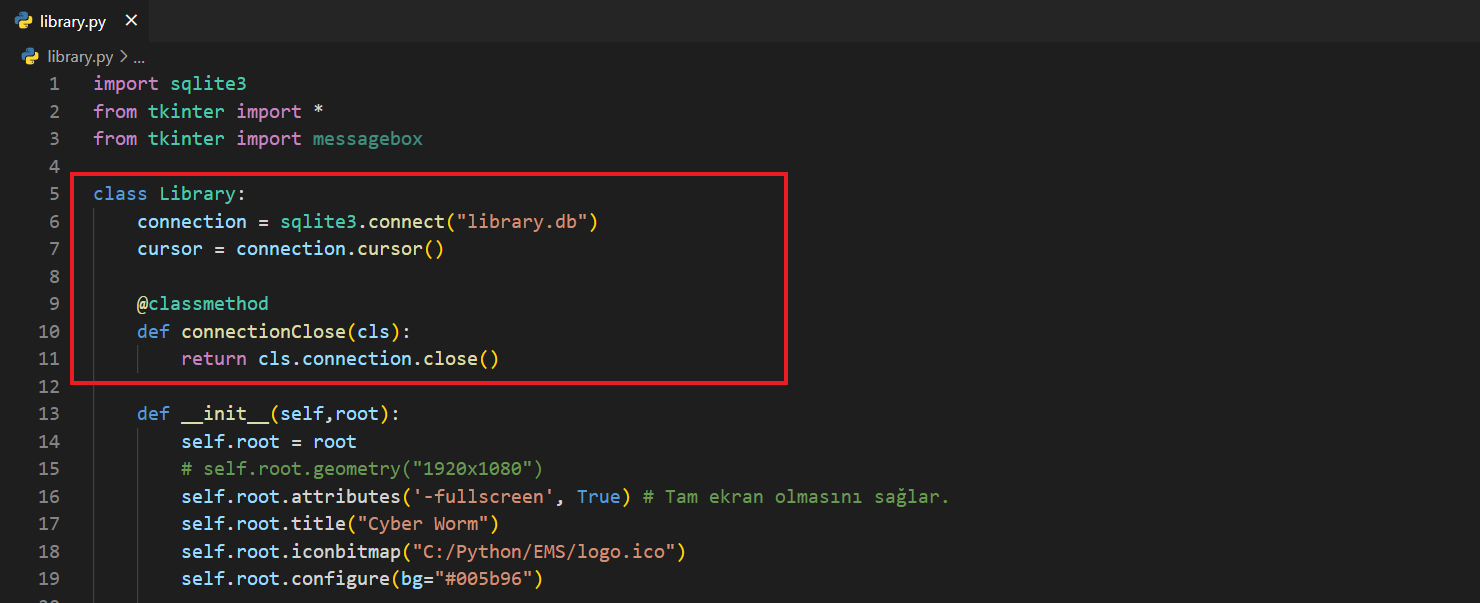Click the connectionClose method name
The image size is (1480, 603).
tap(263, 331)
